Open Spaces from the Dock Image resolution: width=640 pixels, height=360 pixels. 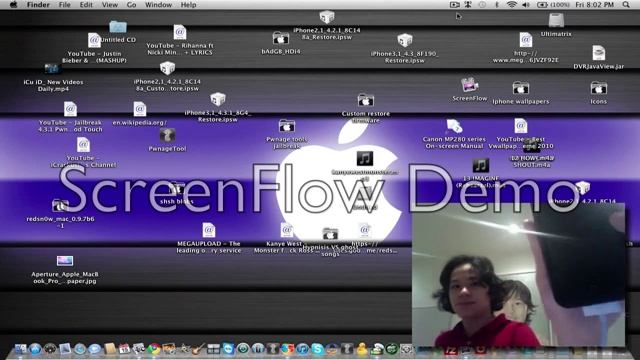[x=213, y=349]
